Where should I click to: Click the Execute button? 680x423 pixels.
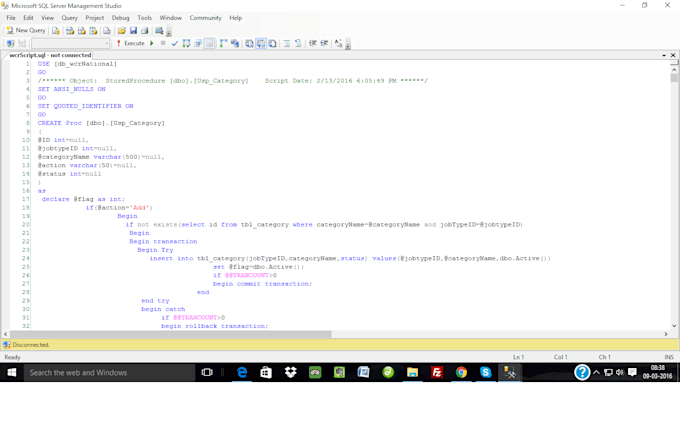[x=130, y=43]
